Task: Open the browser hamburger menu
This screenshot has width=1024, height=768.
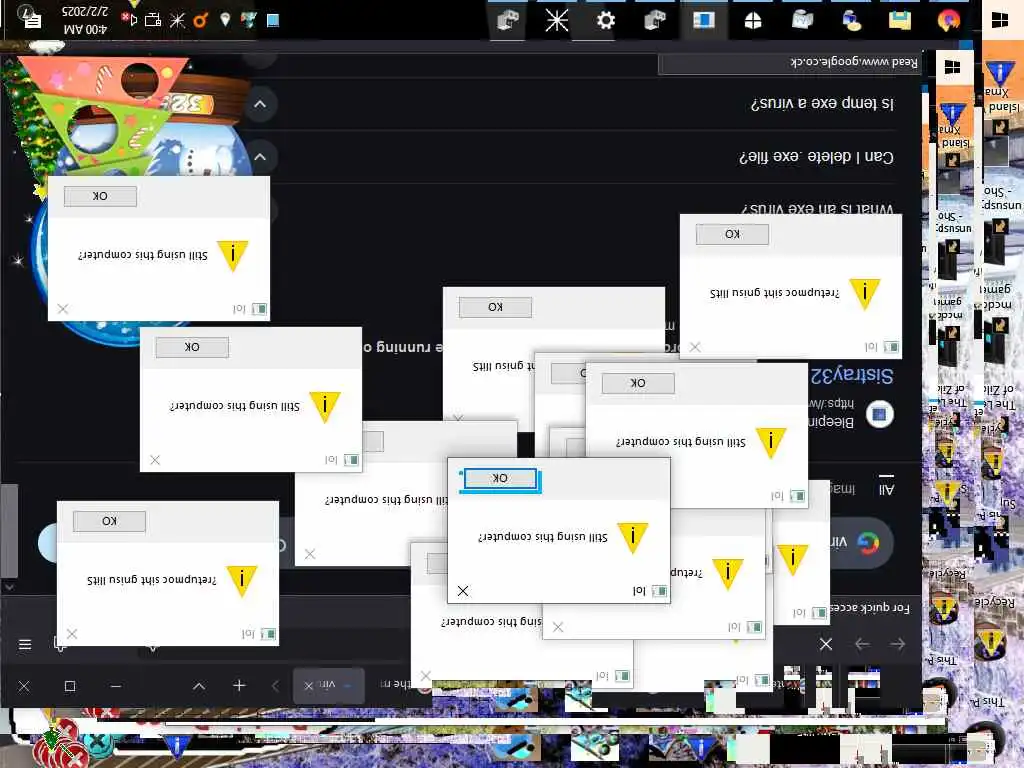Action: (x=25, y=645)
